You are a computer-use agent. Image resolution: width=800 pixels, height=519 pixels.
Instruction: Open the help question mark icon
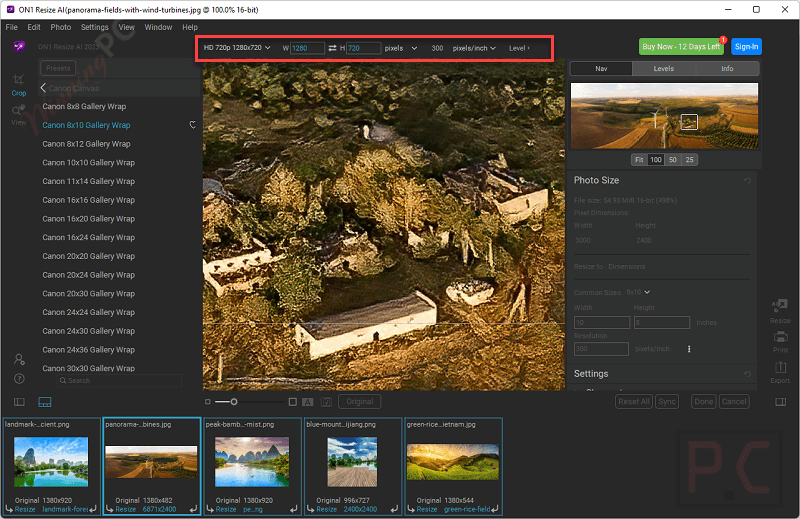click(x=19, y=379)
